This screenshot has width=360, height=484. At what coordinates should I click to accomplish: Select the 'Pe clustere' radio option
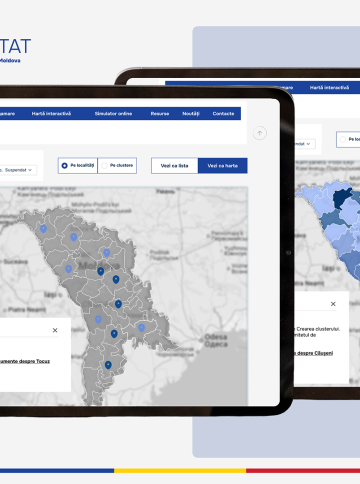pyautogui.click(x=117, y=165)
